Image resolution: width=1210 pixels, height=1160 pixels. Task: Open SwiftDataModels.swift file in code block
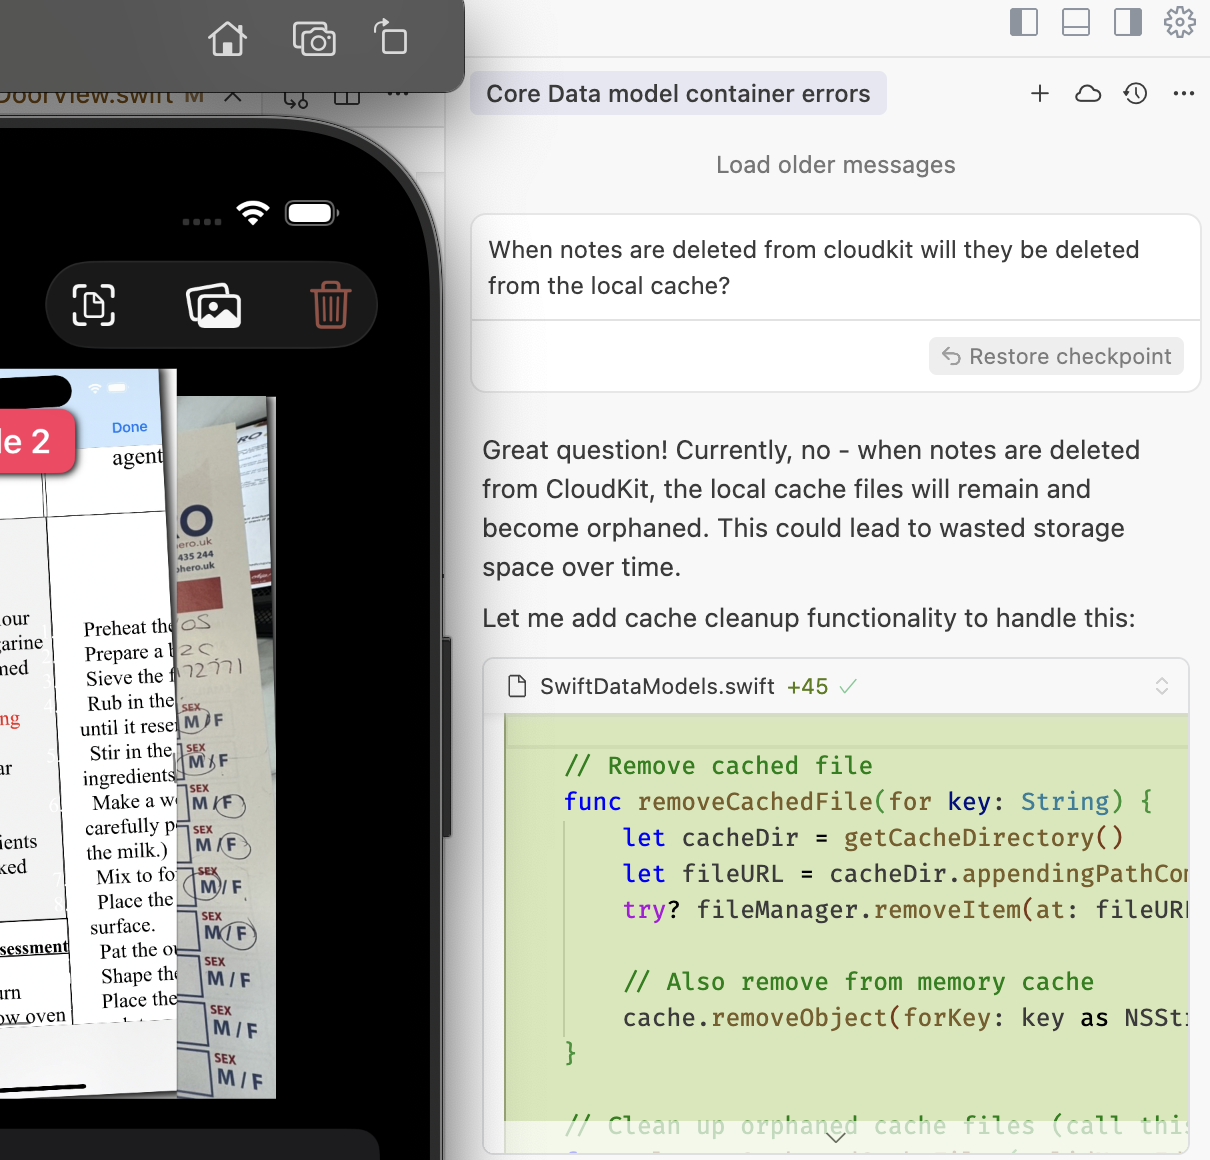point(657,686)
